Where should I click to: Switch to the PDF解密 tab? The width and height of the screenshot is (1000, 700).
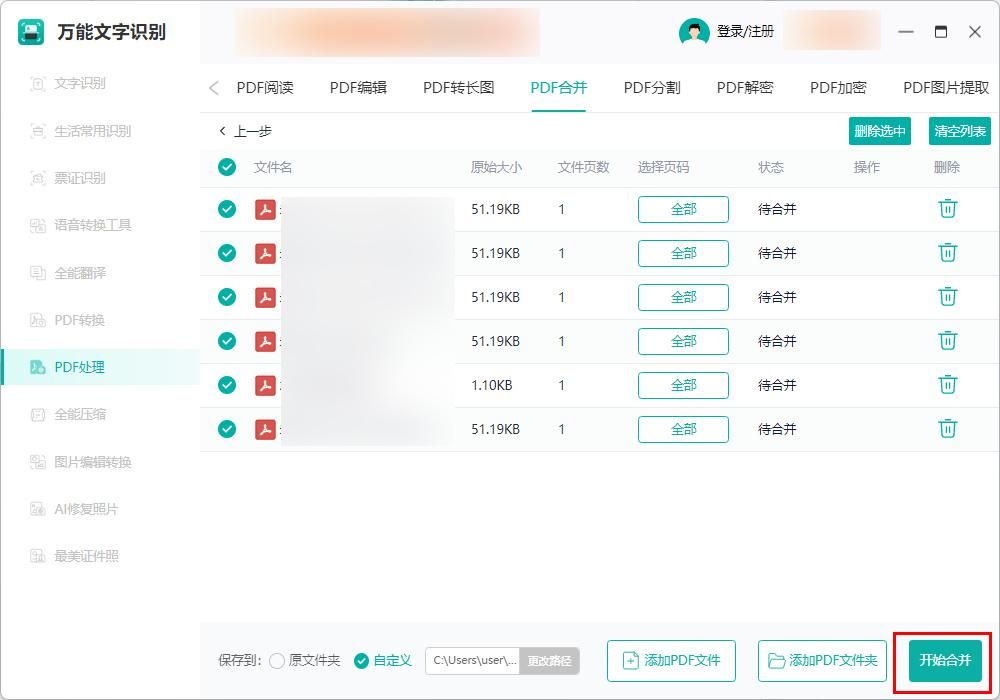coord(745,87)
